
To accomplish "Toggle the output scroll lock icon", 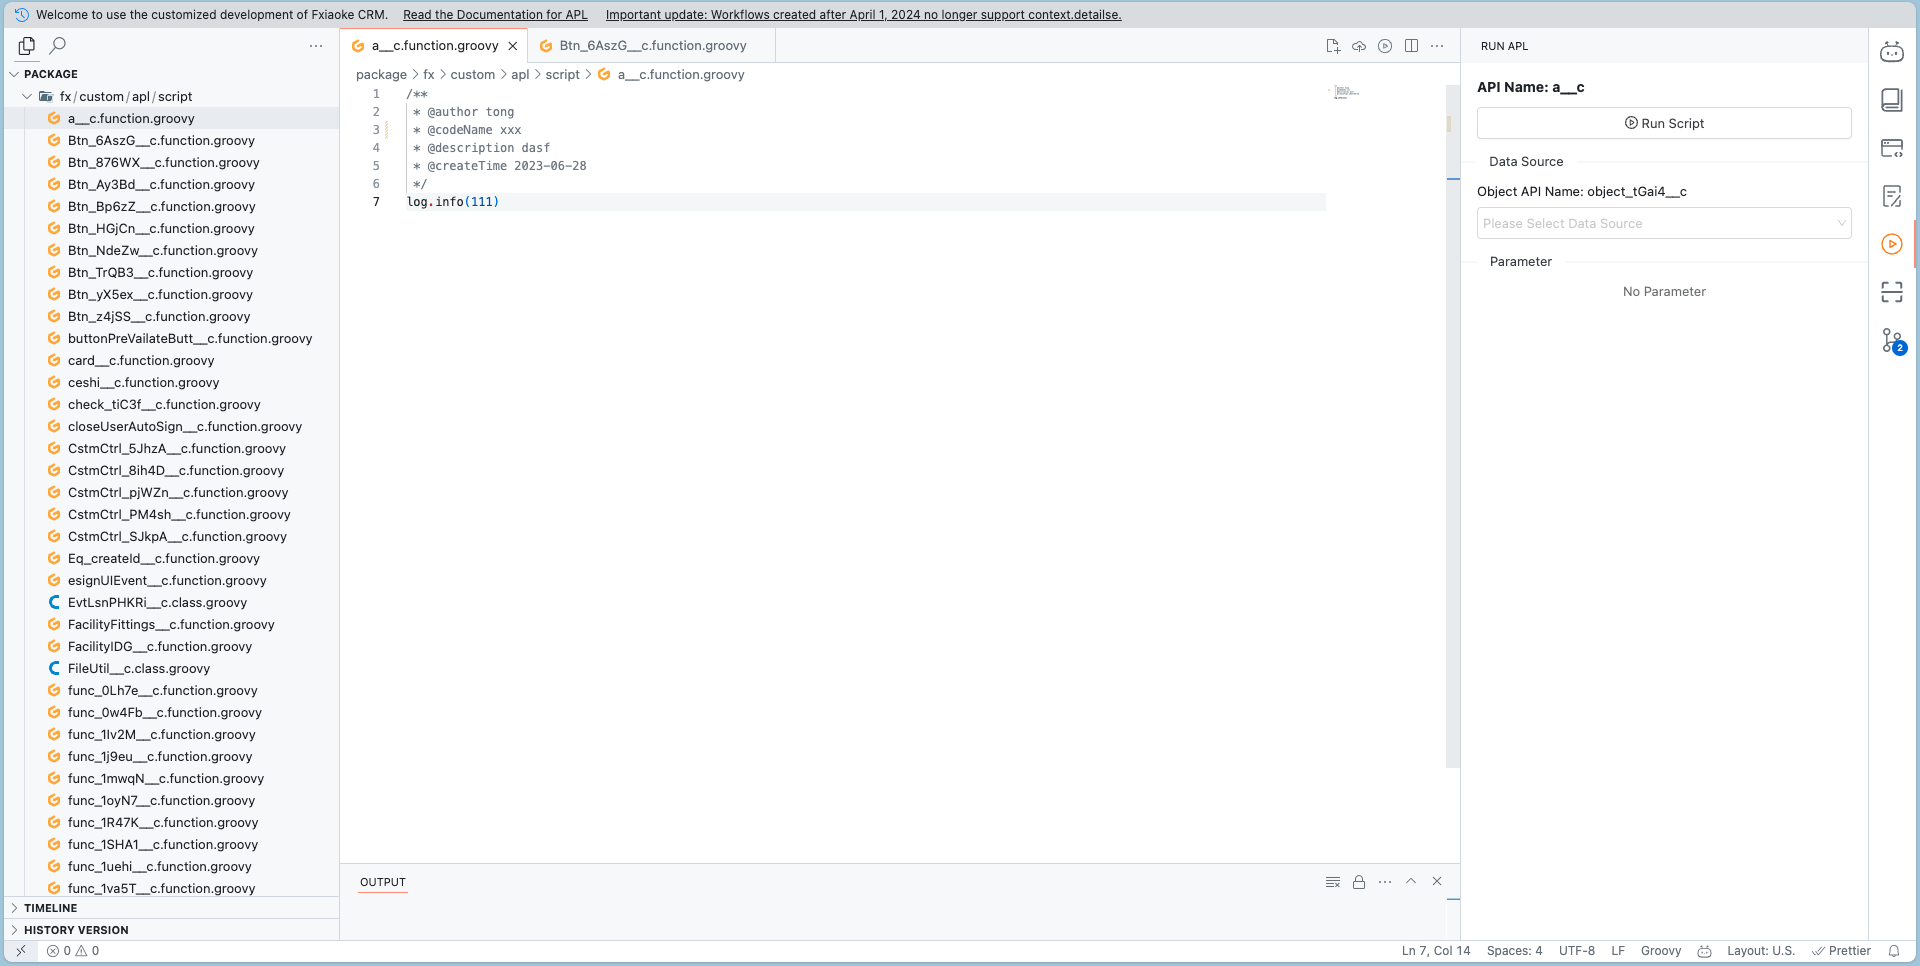I will [1359, 882].
